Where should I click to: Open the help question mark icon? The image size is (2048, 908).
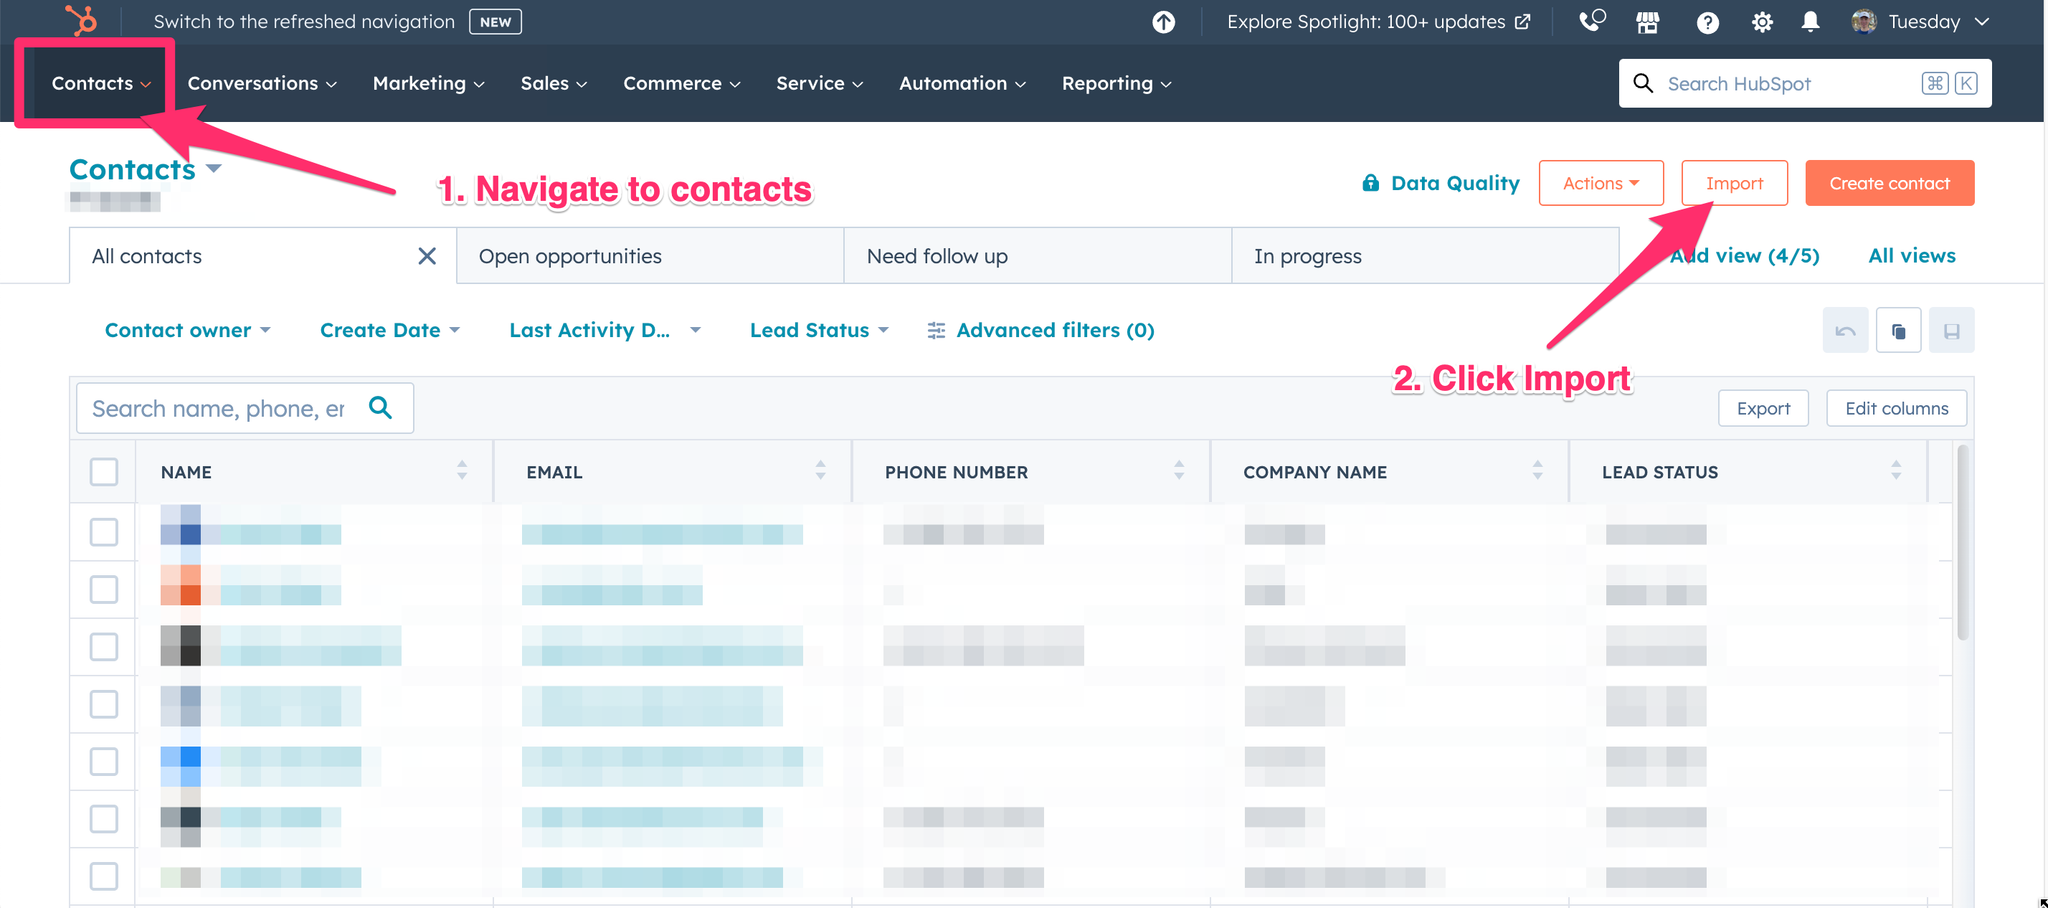point(1707,22)
